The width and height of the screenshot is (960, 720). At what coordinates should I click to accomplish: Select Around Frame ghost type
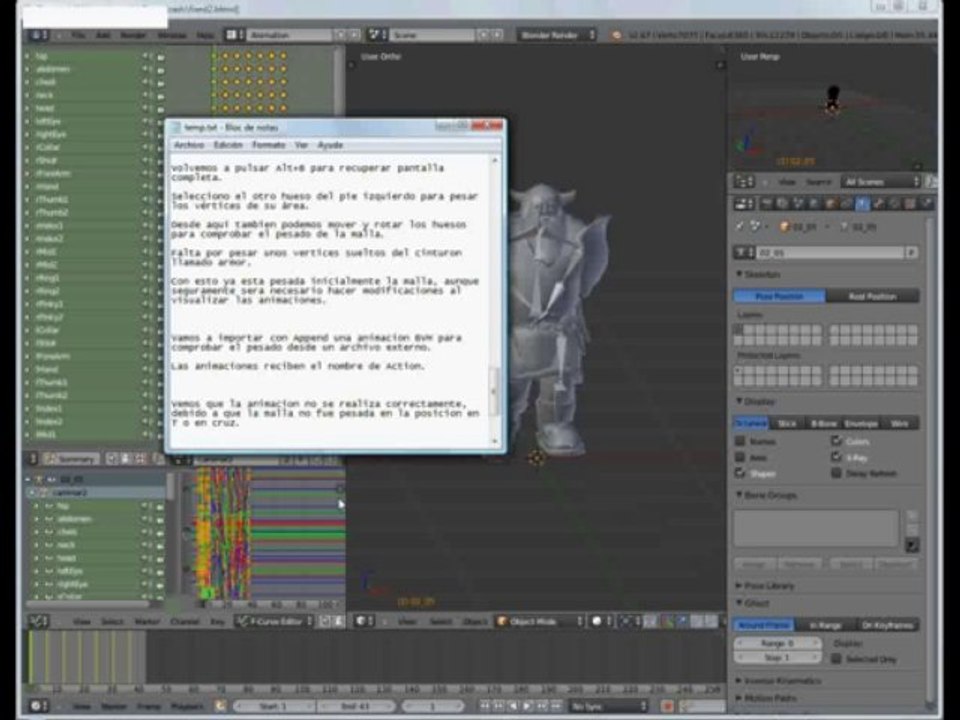point(763,625)
